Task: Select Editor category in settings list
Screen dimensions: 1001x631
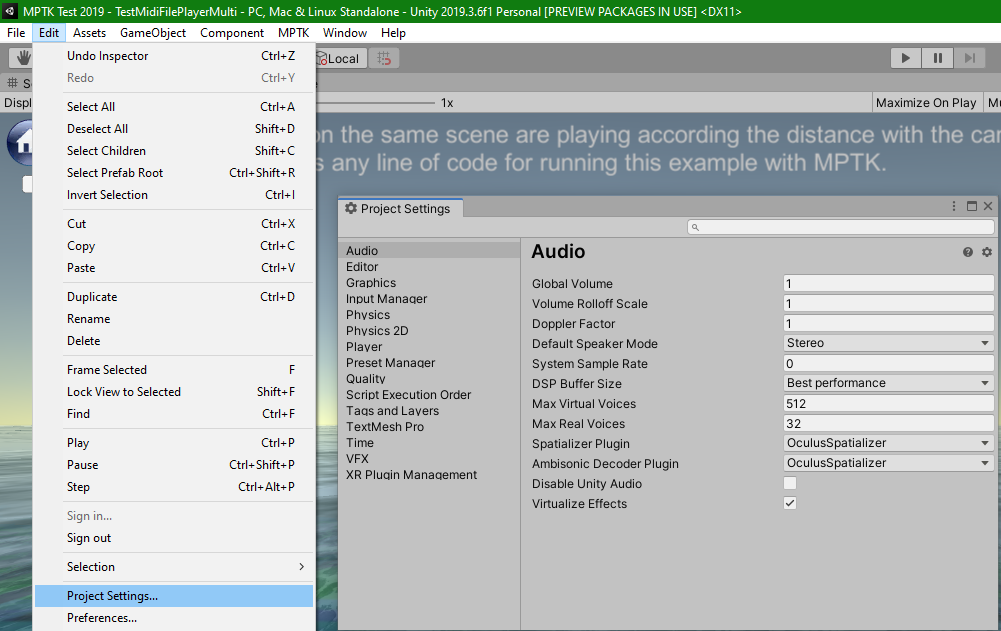Action: (x=430, y=267)
